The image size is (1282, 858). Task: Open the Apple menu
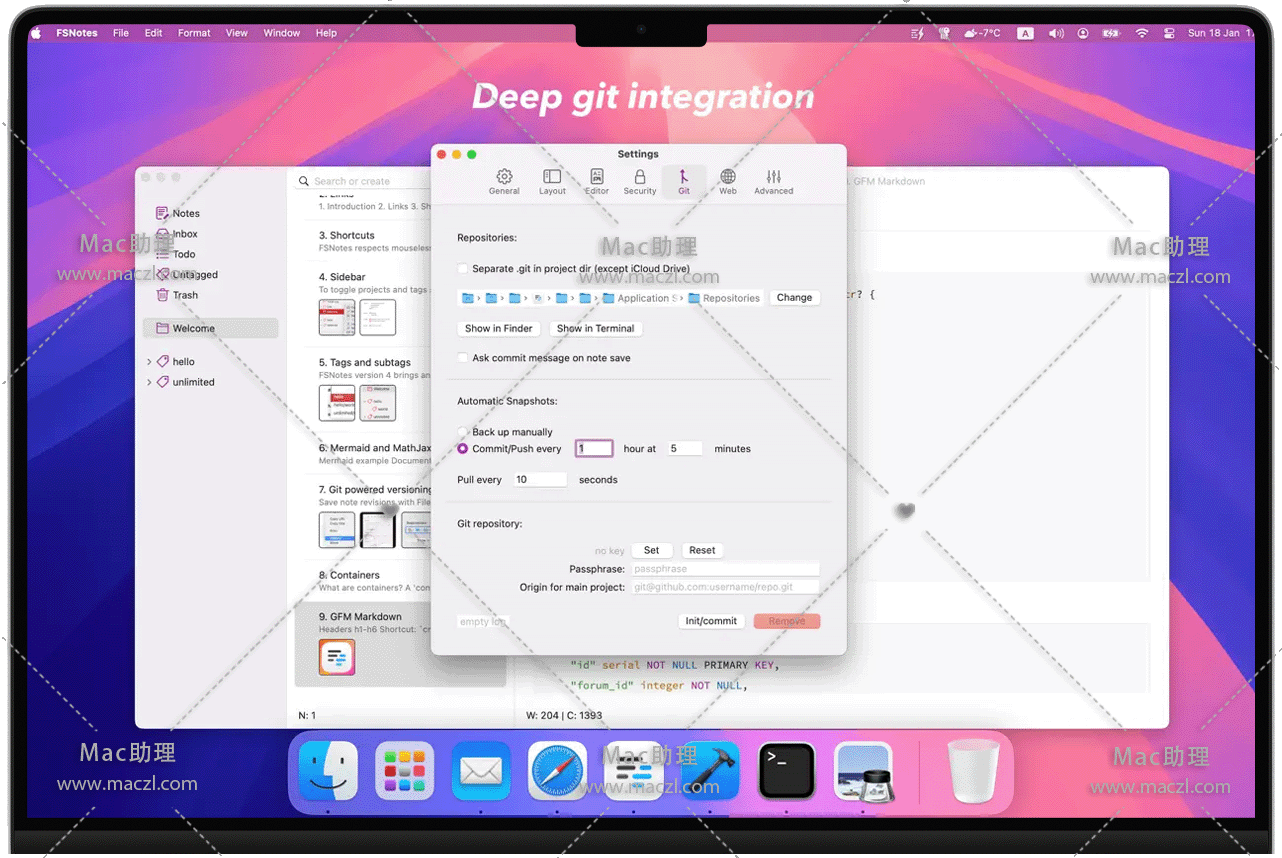(x=36, y=33)
